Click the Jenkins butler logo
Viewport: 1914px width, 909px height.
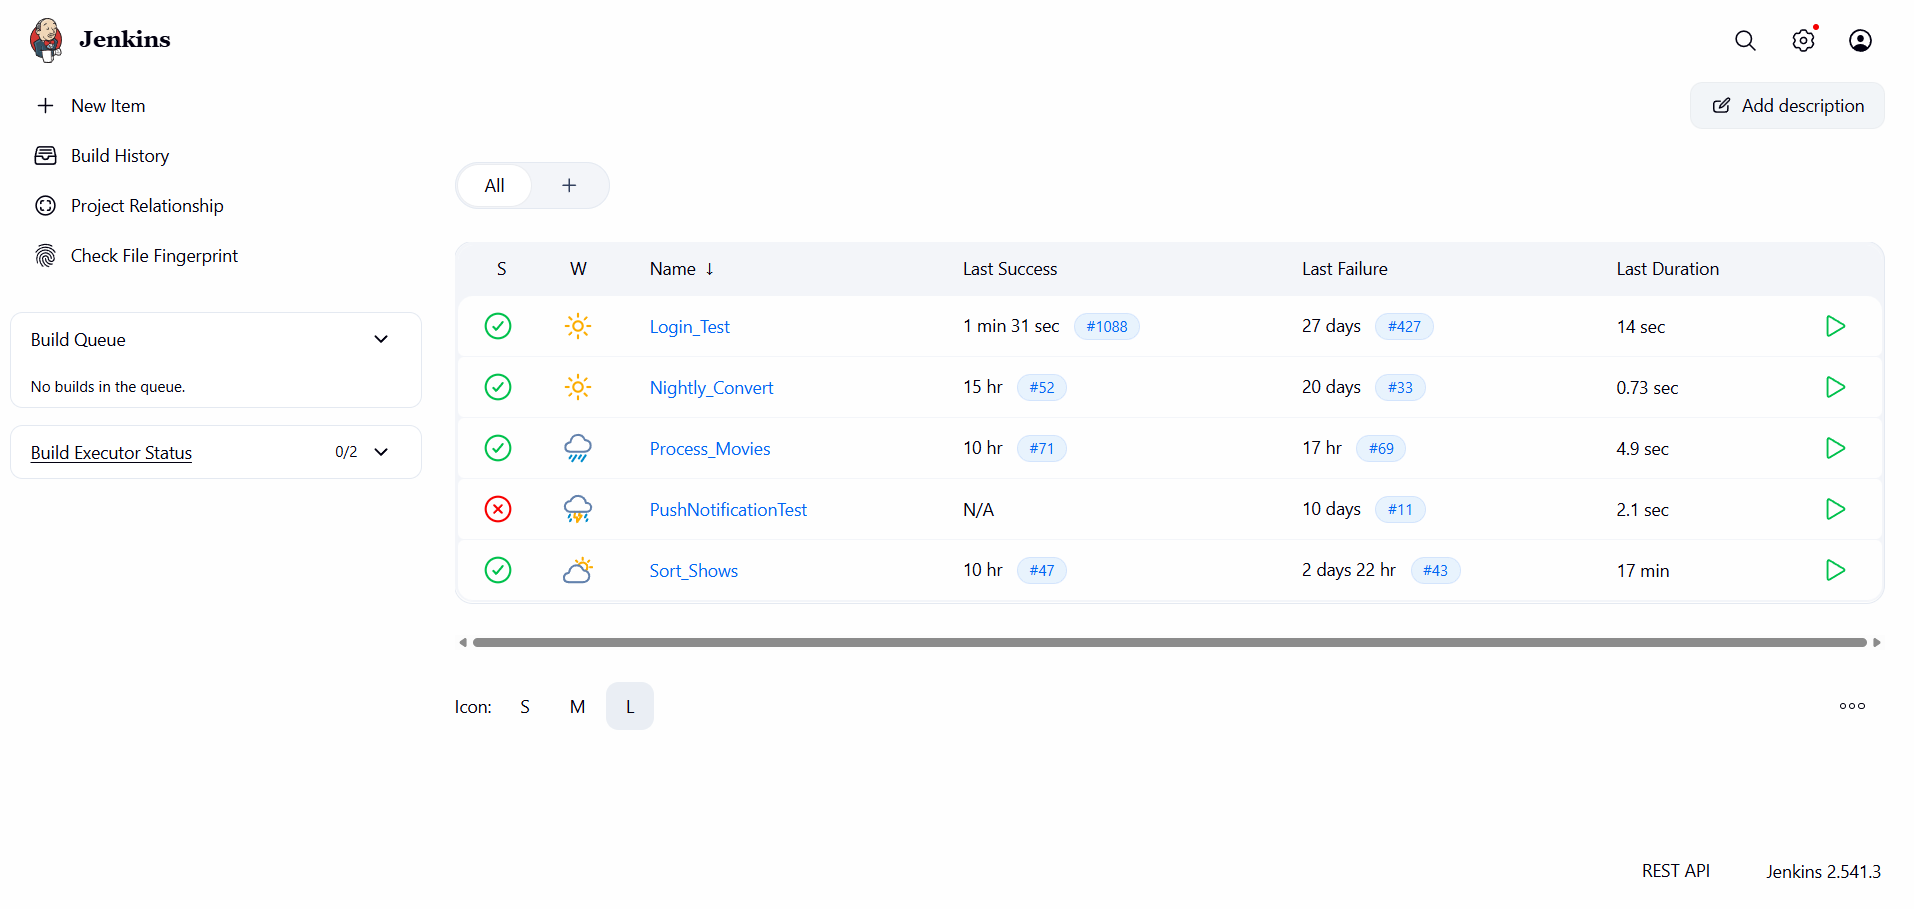(46, 40)
